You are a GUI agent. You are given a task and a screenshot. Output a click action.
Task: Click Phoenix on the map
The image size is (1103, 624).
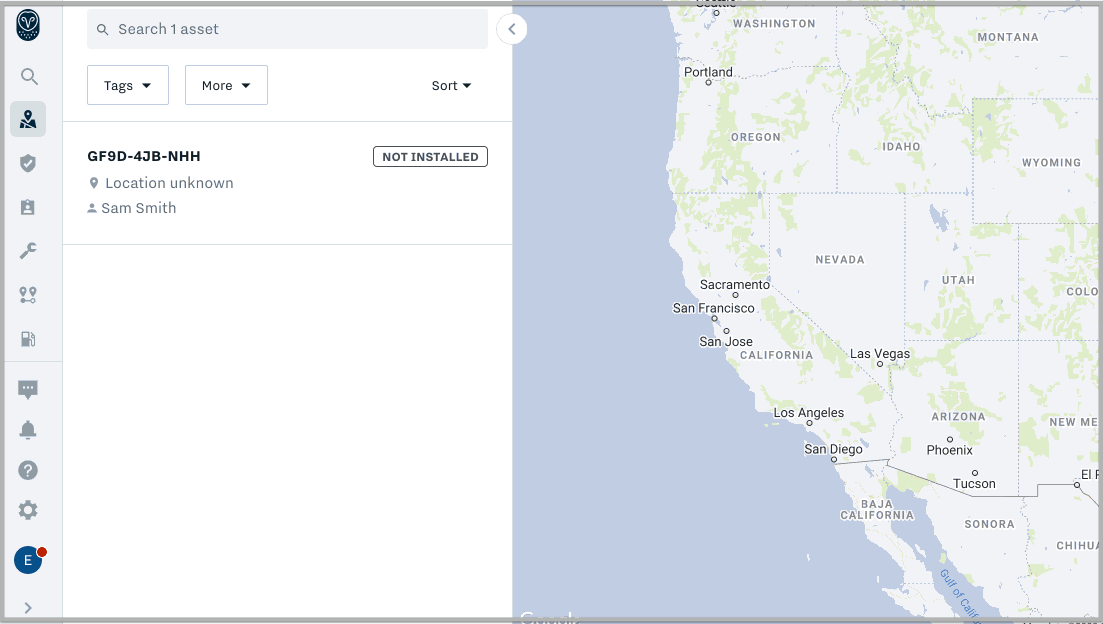coord(950,450)
